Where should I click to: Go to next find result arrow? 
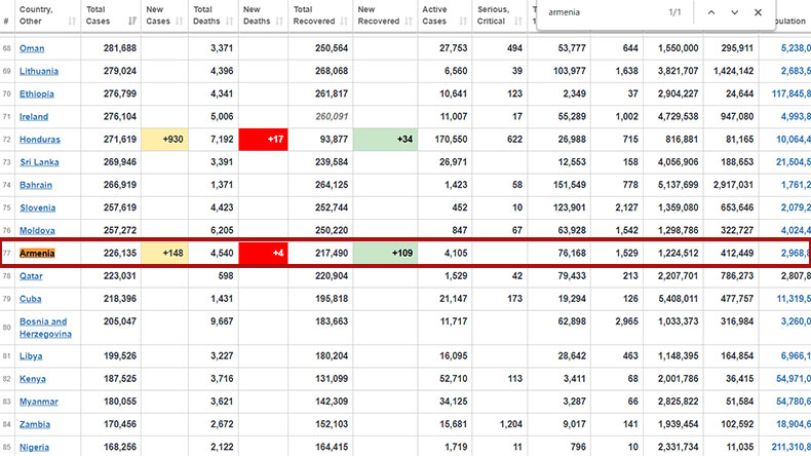click(x=734, y=12)
